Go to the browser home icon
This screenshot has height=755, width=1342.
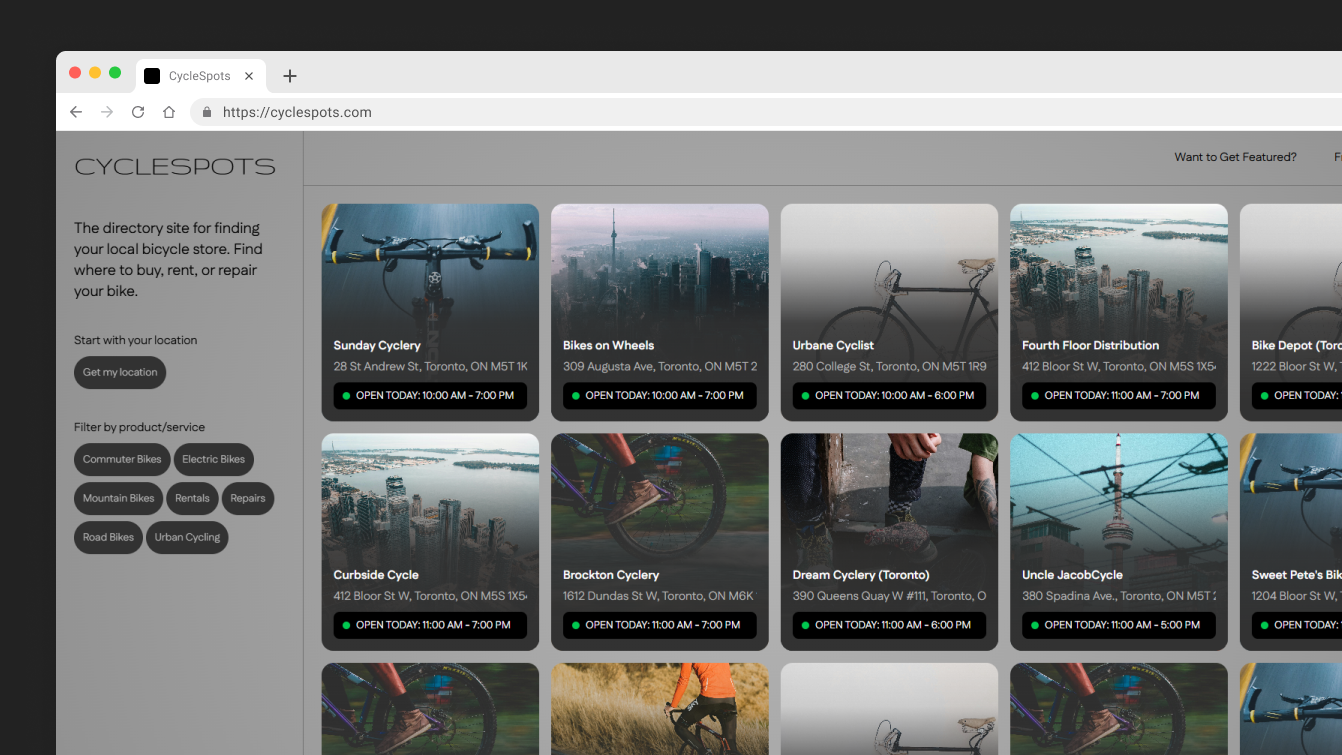[169, 112]
